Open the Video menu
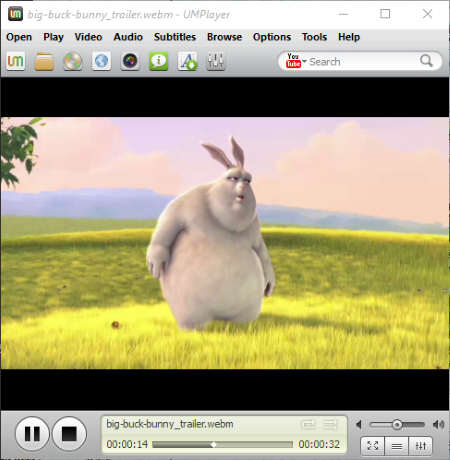Screen dimensions: 450x460 click(x=88, y=37)
